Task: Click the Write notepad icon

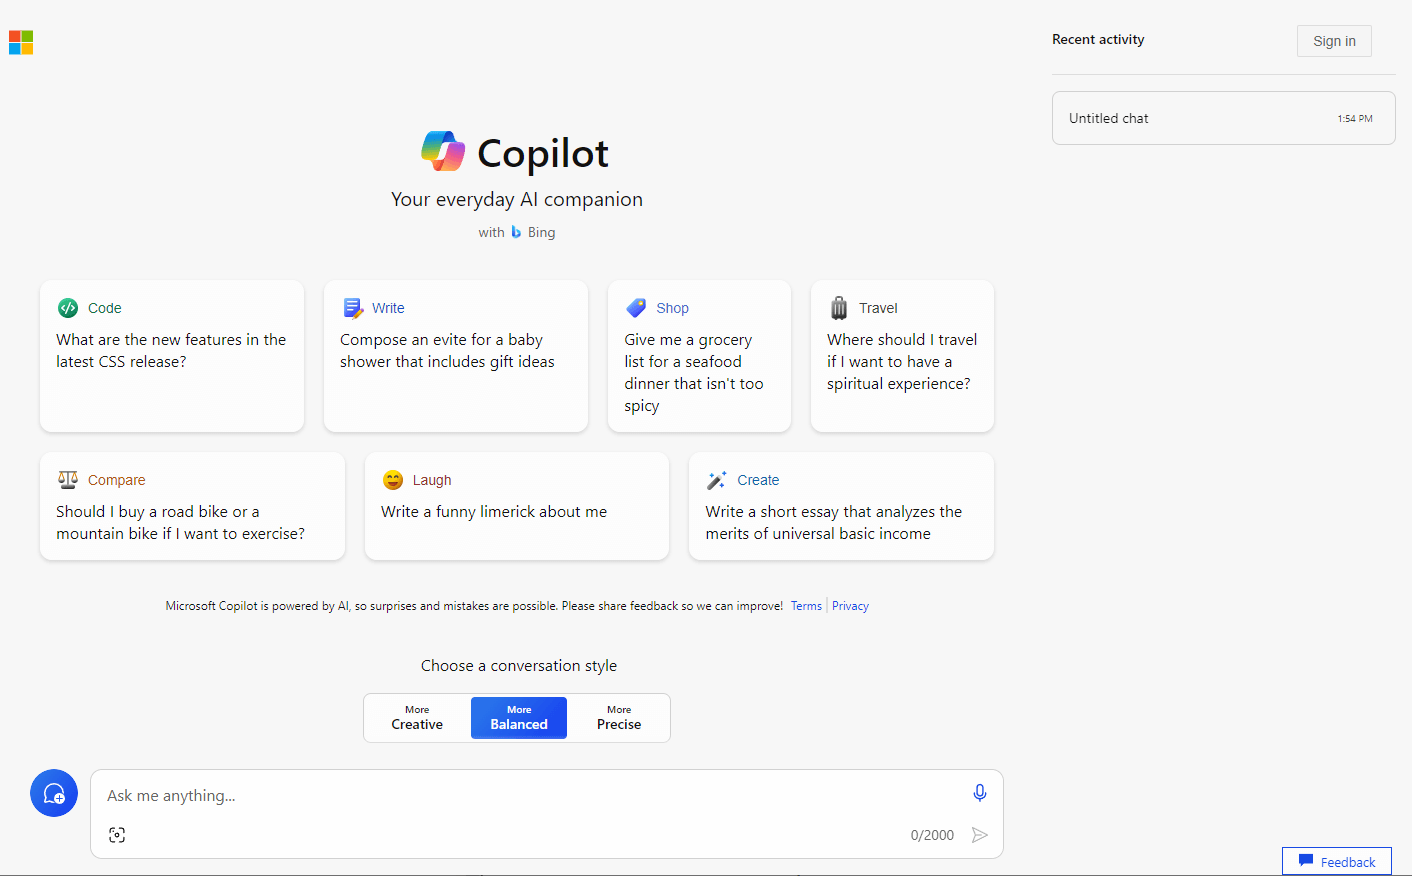Action: click(x=353, y=308)
